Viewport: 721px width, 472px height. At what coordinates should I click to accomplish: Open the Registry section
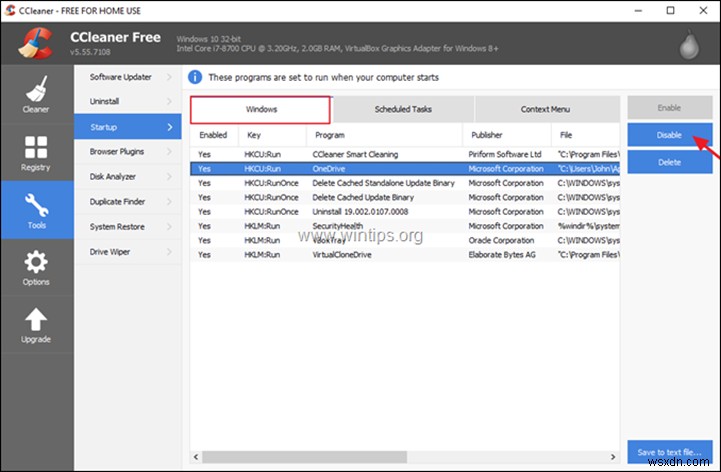(x=36, y=153)
